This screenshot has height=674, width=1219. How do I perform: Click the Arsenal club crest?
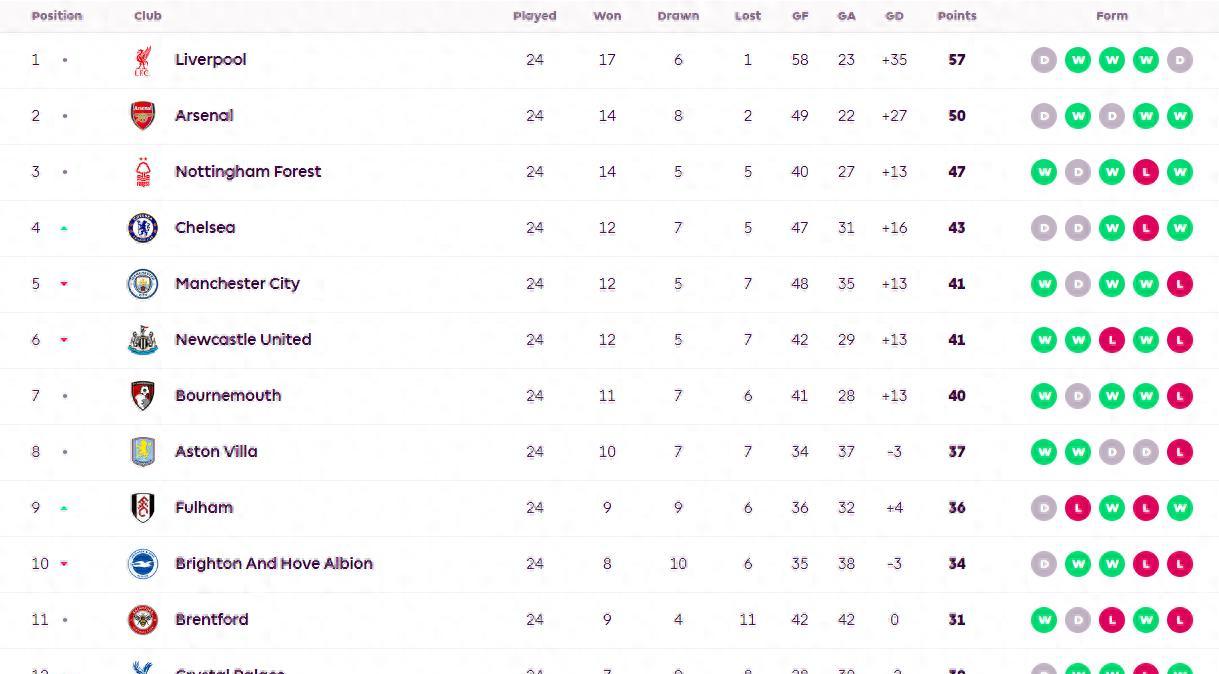click(143, 116)
